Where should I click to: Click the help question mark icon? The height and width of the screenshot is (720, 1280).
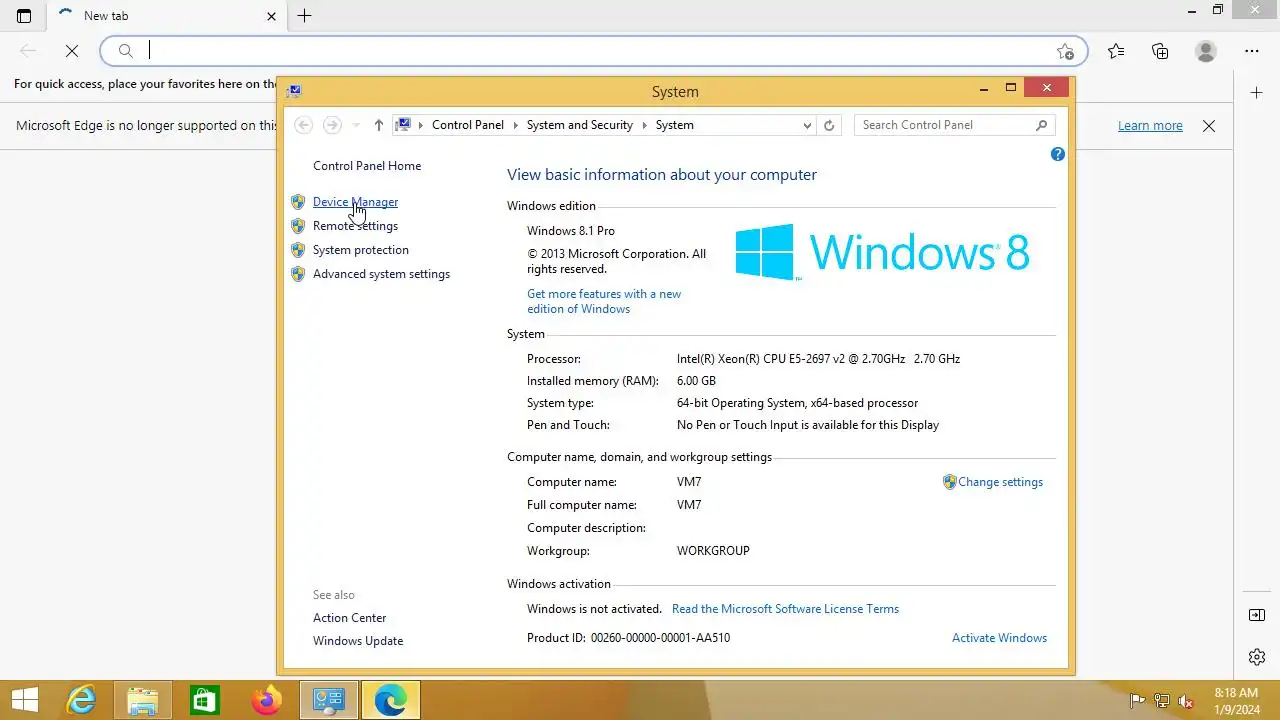tap(1058, 154)
